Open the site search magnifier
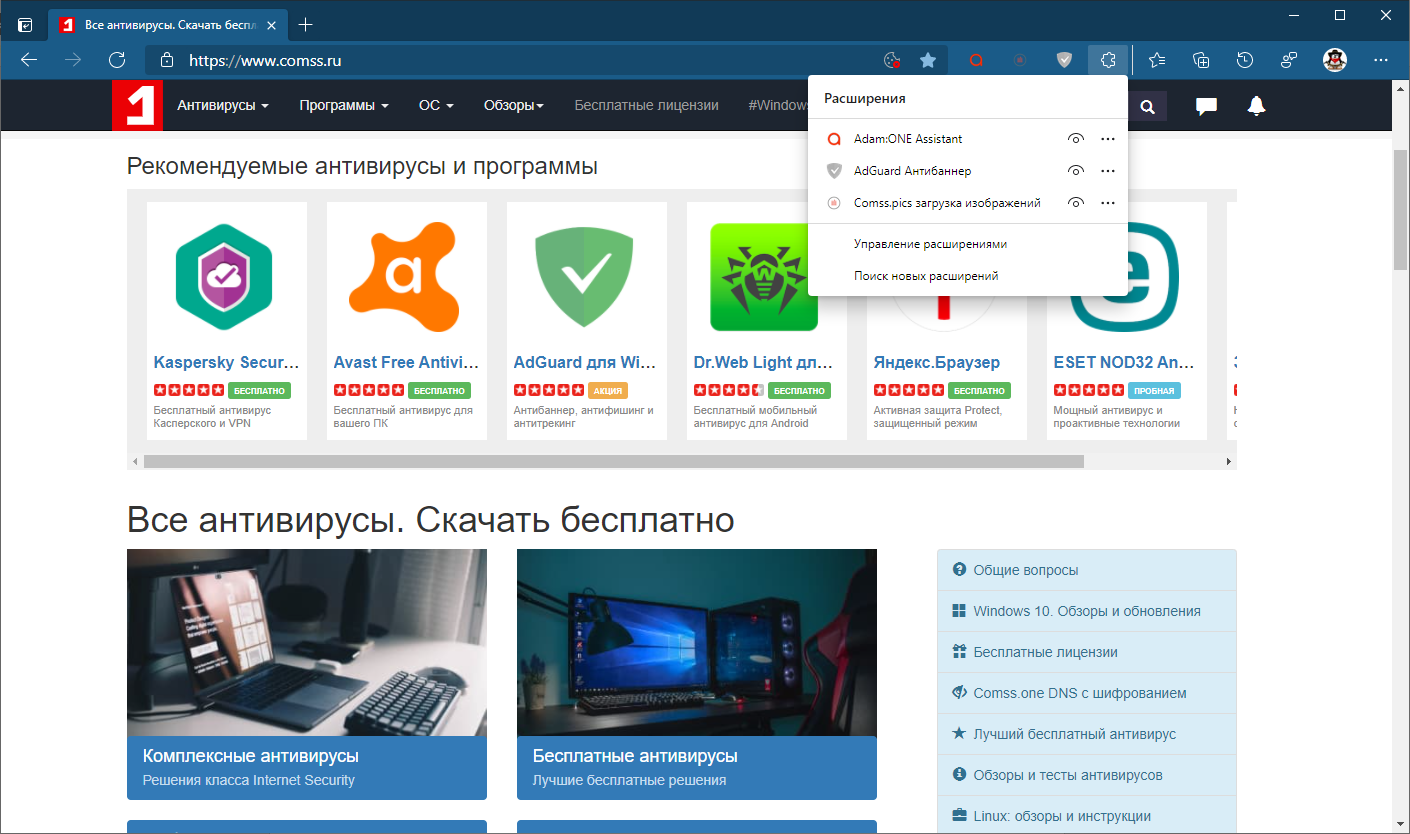Screen dimensions: 1410x834 pos(1148,106)
